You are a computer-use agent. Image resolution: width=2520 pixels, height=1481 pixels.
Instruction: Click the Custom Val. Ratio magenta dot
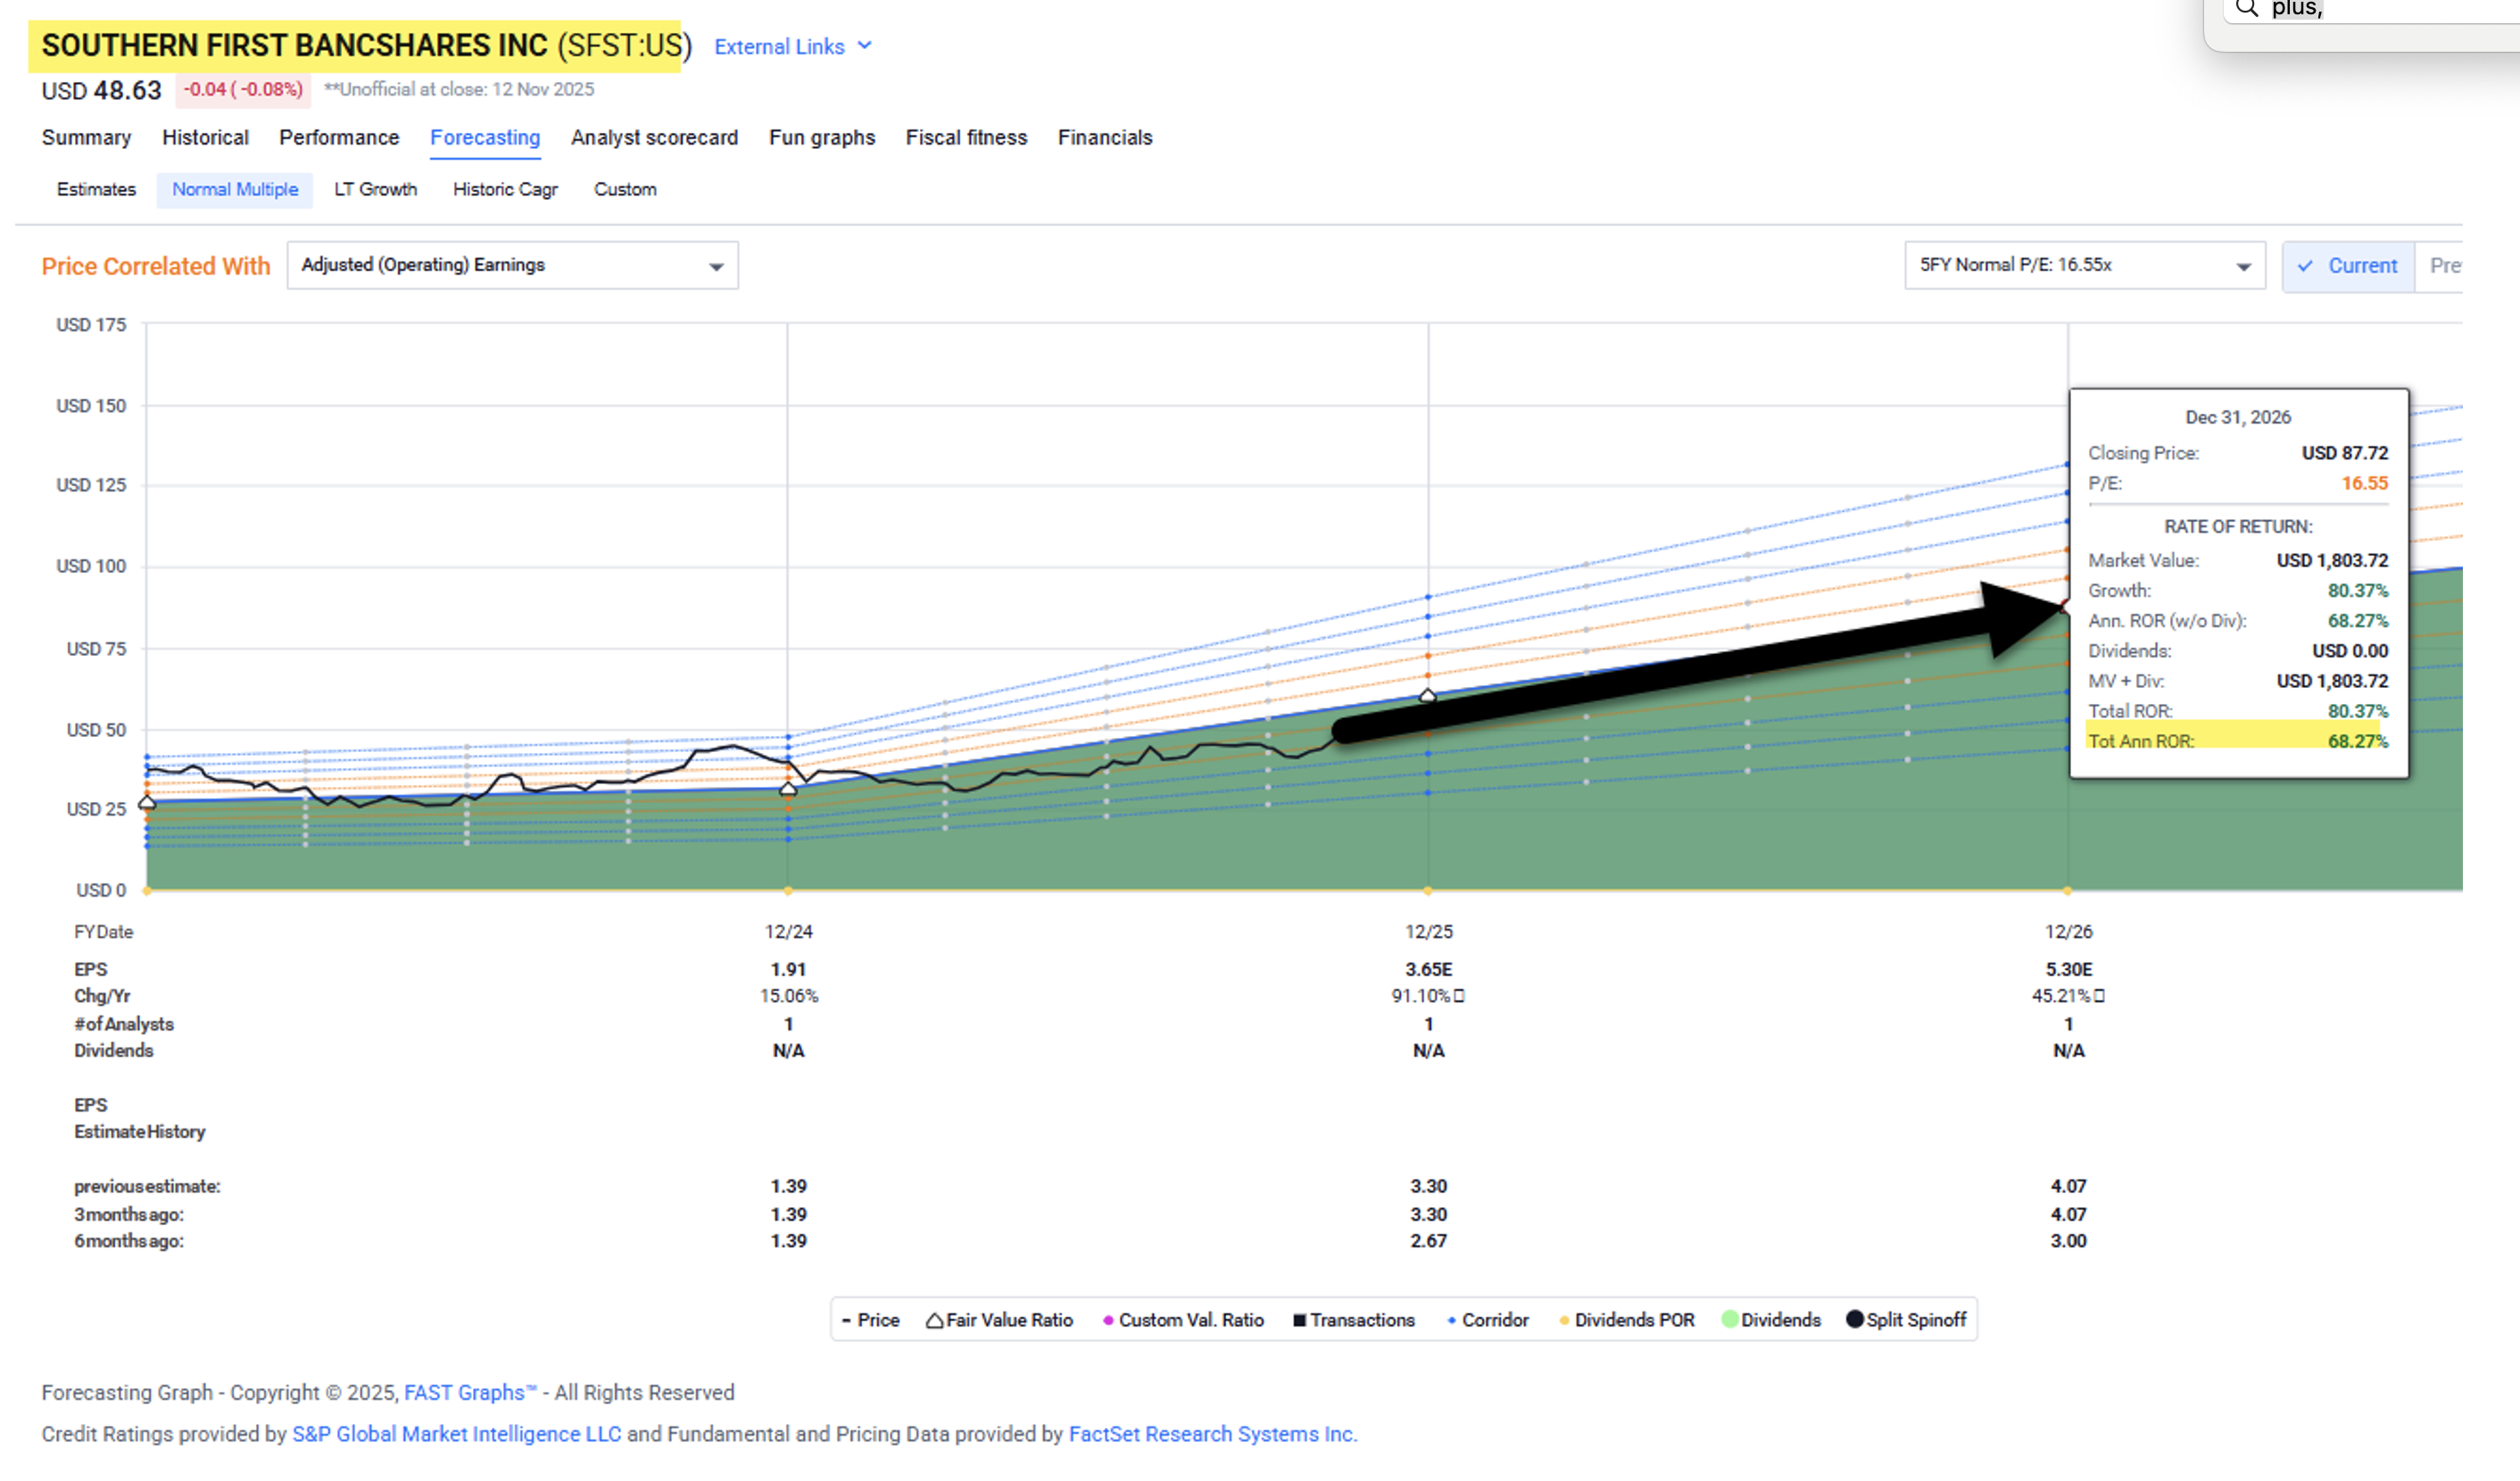click(x=1107, y=1320)
